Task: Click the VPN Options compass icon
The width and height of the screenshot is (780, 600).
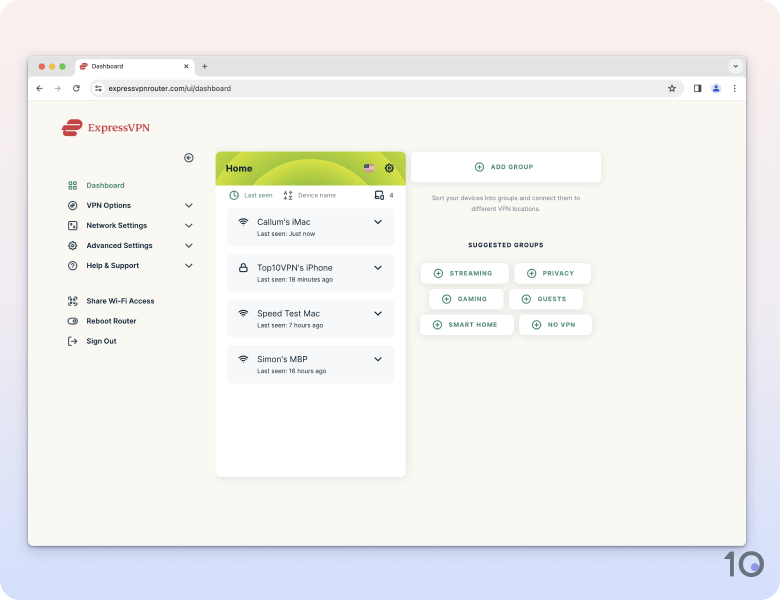Action: click(73, 205)
